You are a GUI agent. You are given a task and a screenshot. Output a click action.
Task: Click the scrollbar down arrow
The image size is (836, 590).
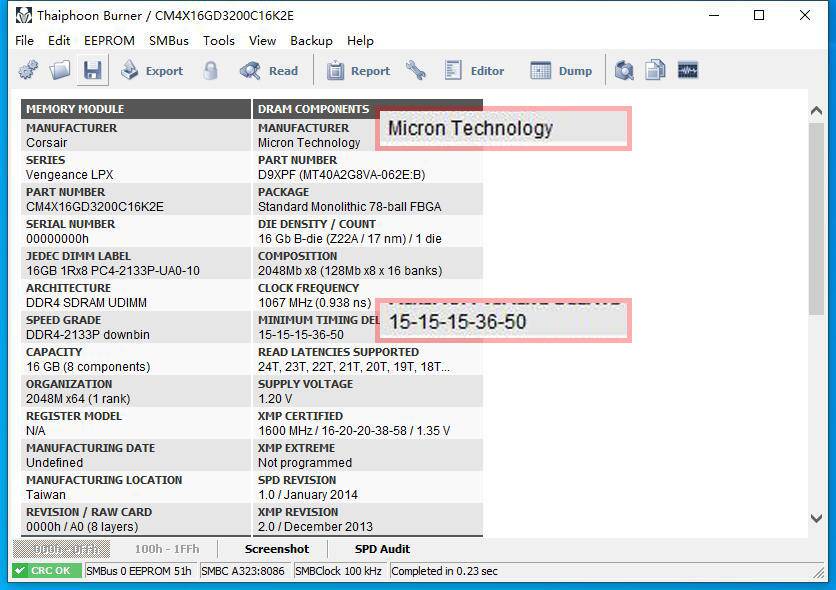point(816,518)
